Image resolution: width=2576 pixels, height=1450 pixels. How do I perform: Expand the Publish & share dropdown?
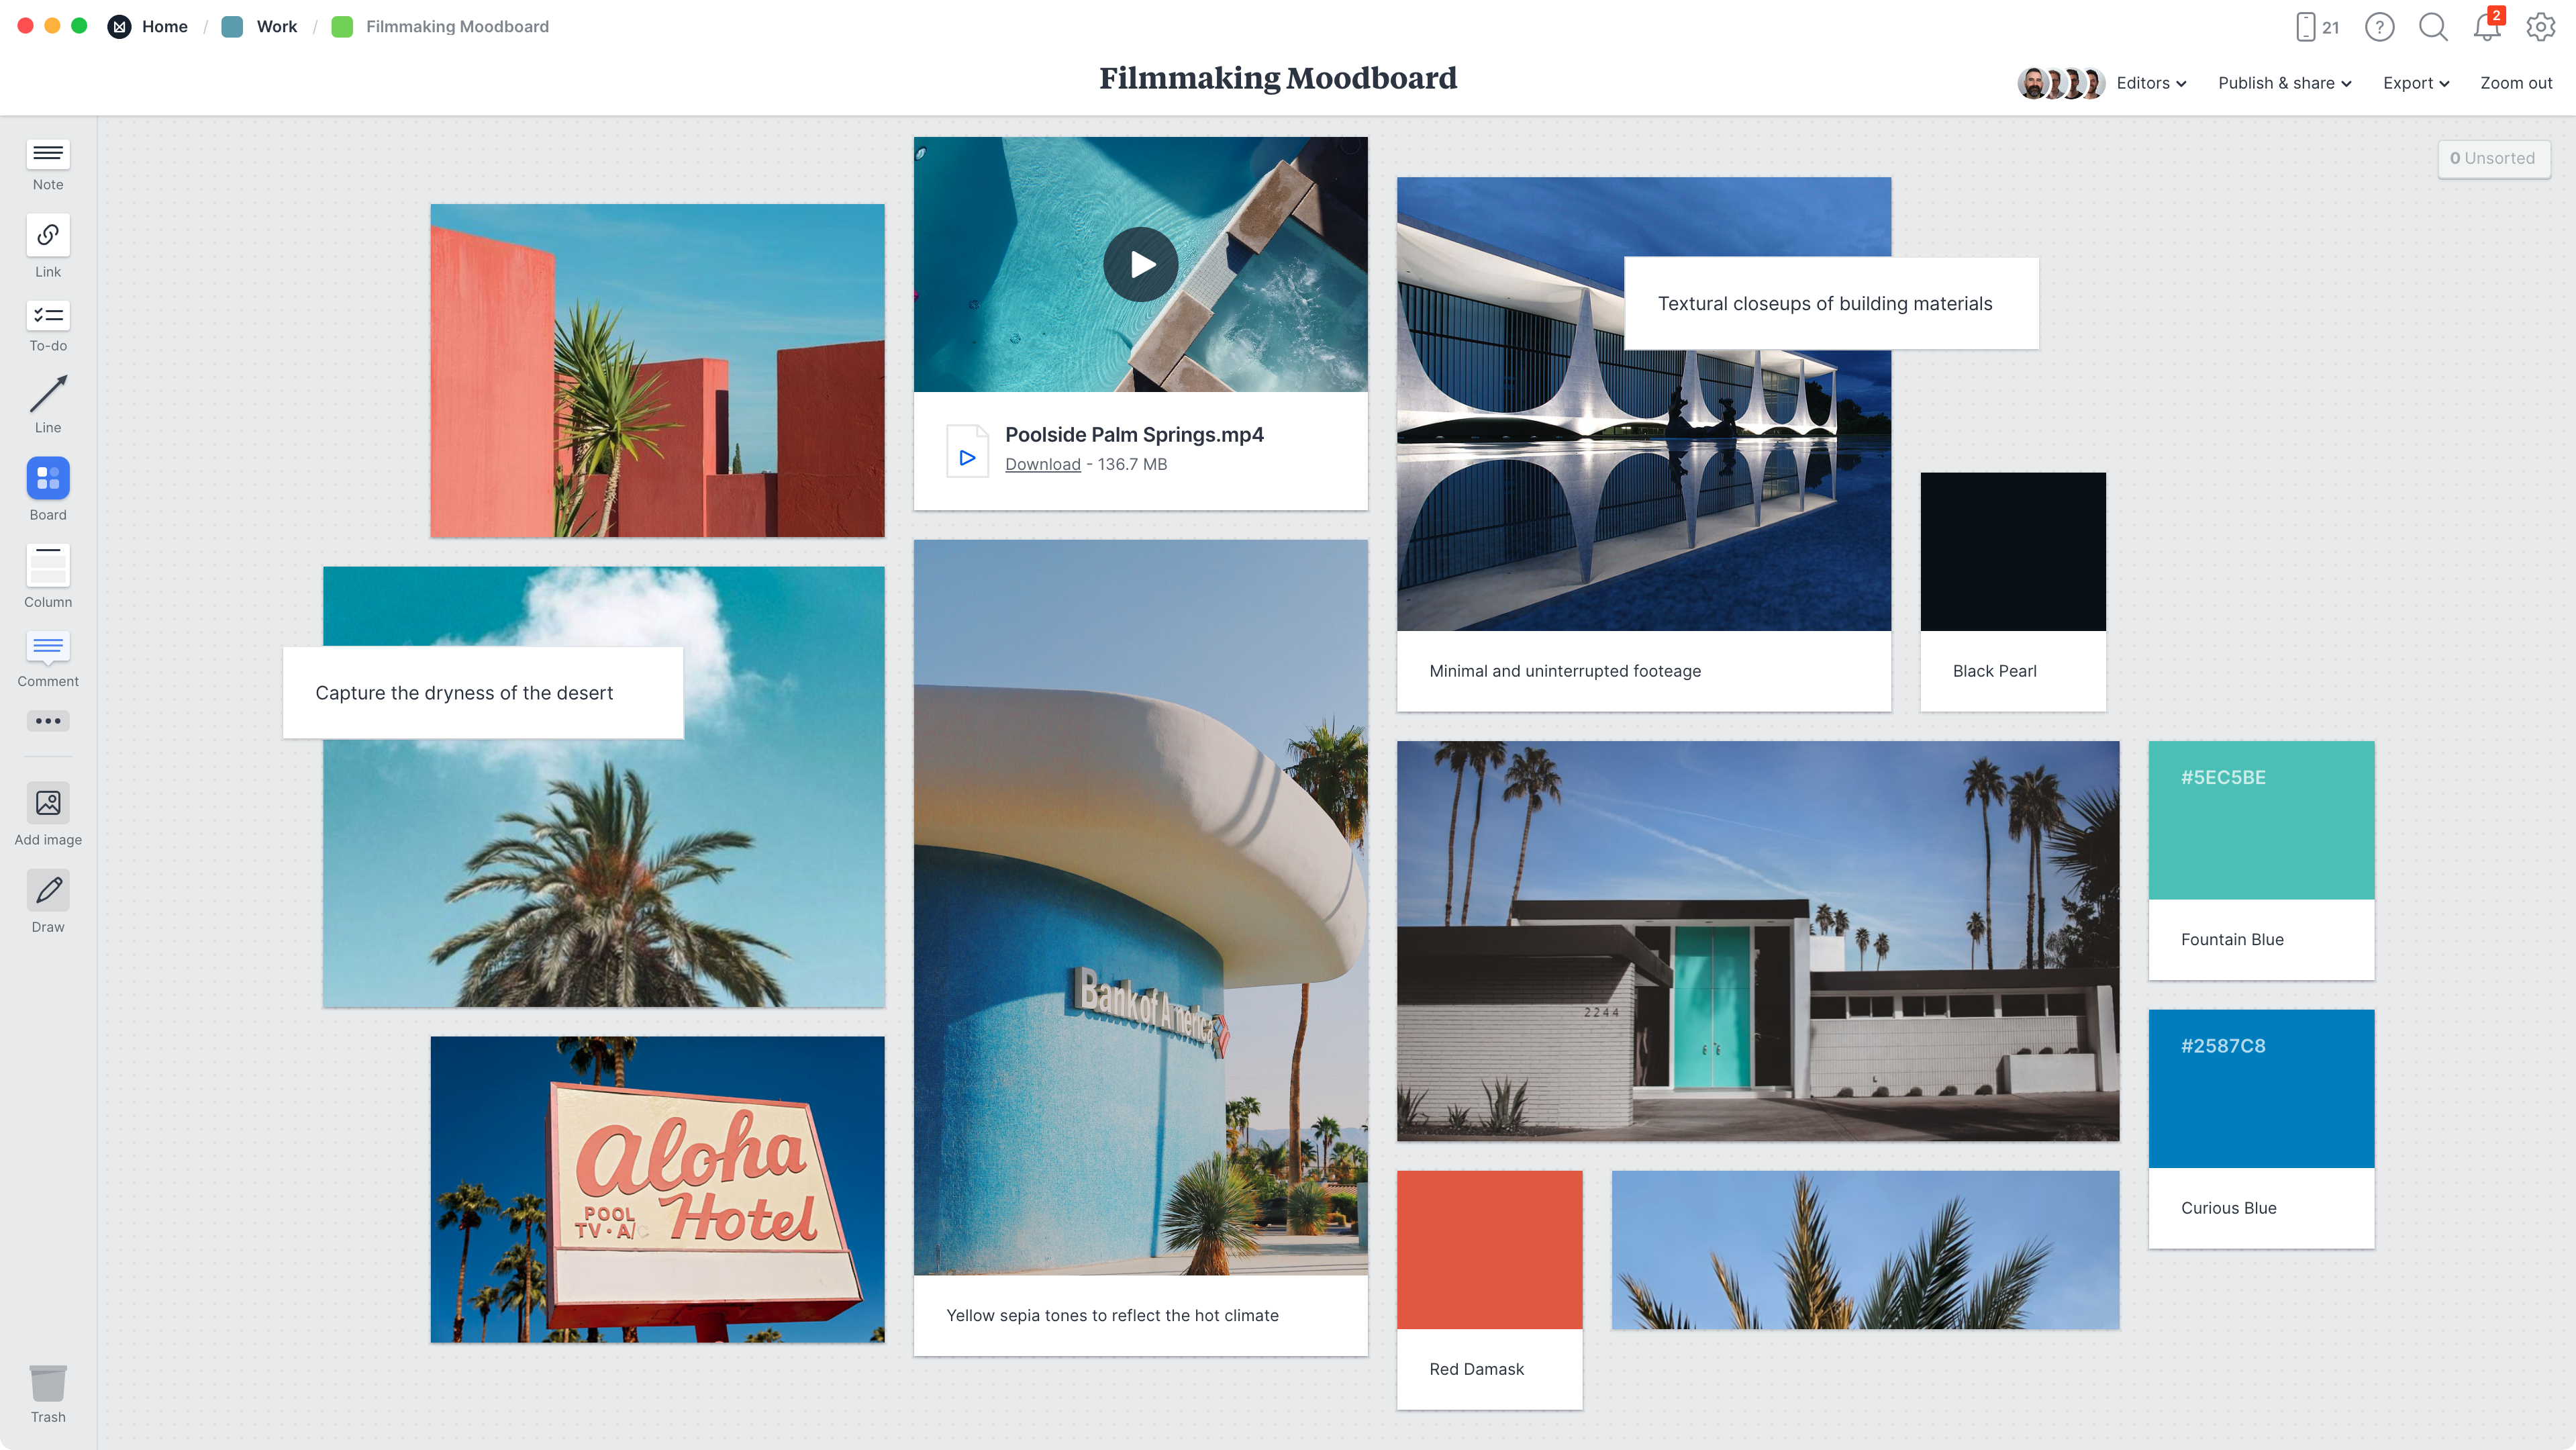coord(2284,83)
